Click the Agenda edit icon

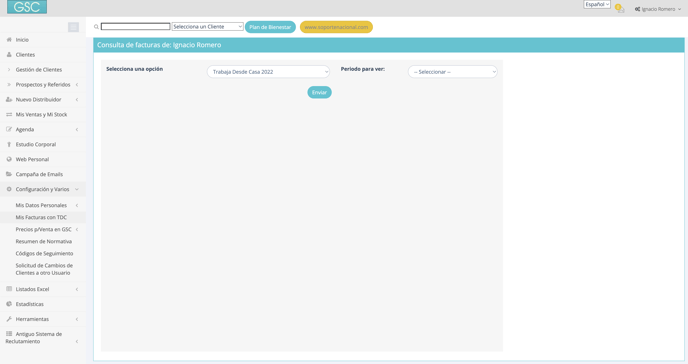click(9, 129)
